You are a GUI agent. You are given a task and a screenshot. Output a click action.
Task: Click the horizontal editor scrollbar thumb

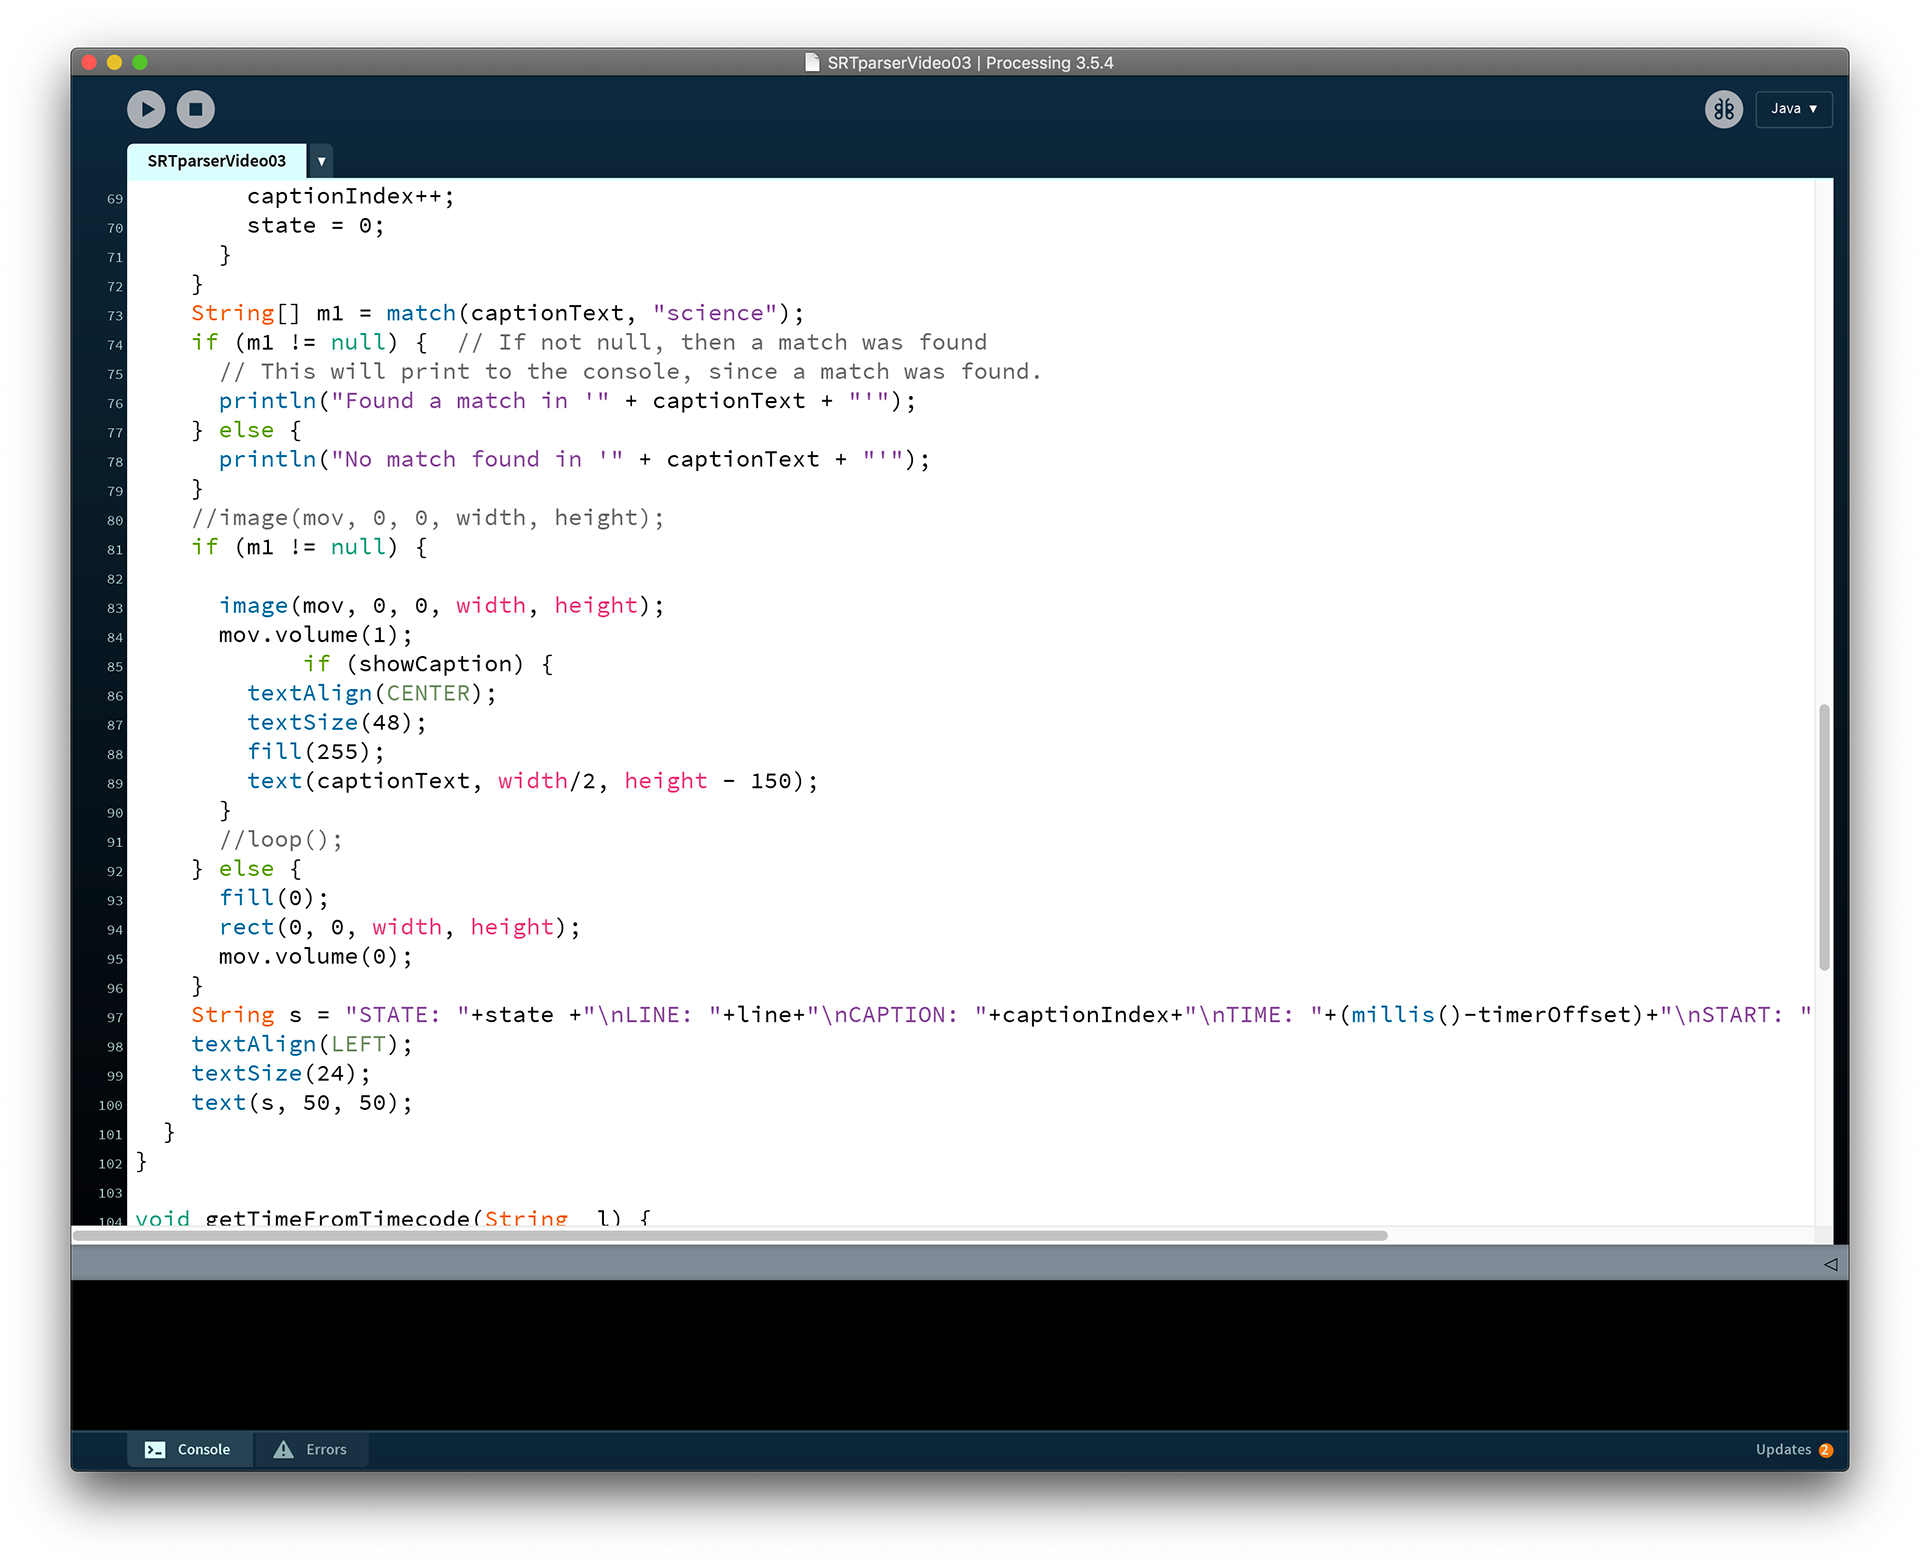tap(730, 1236)
